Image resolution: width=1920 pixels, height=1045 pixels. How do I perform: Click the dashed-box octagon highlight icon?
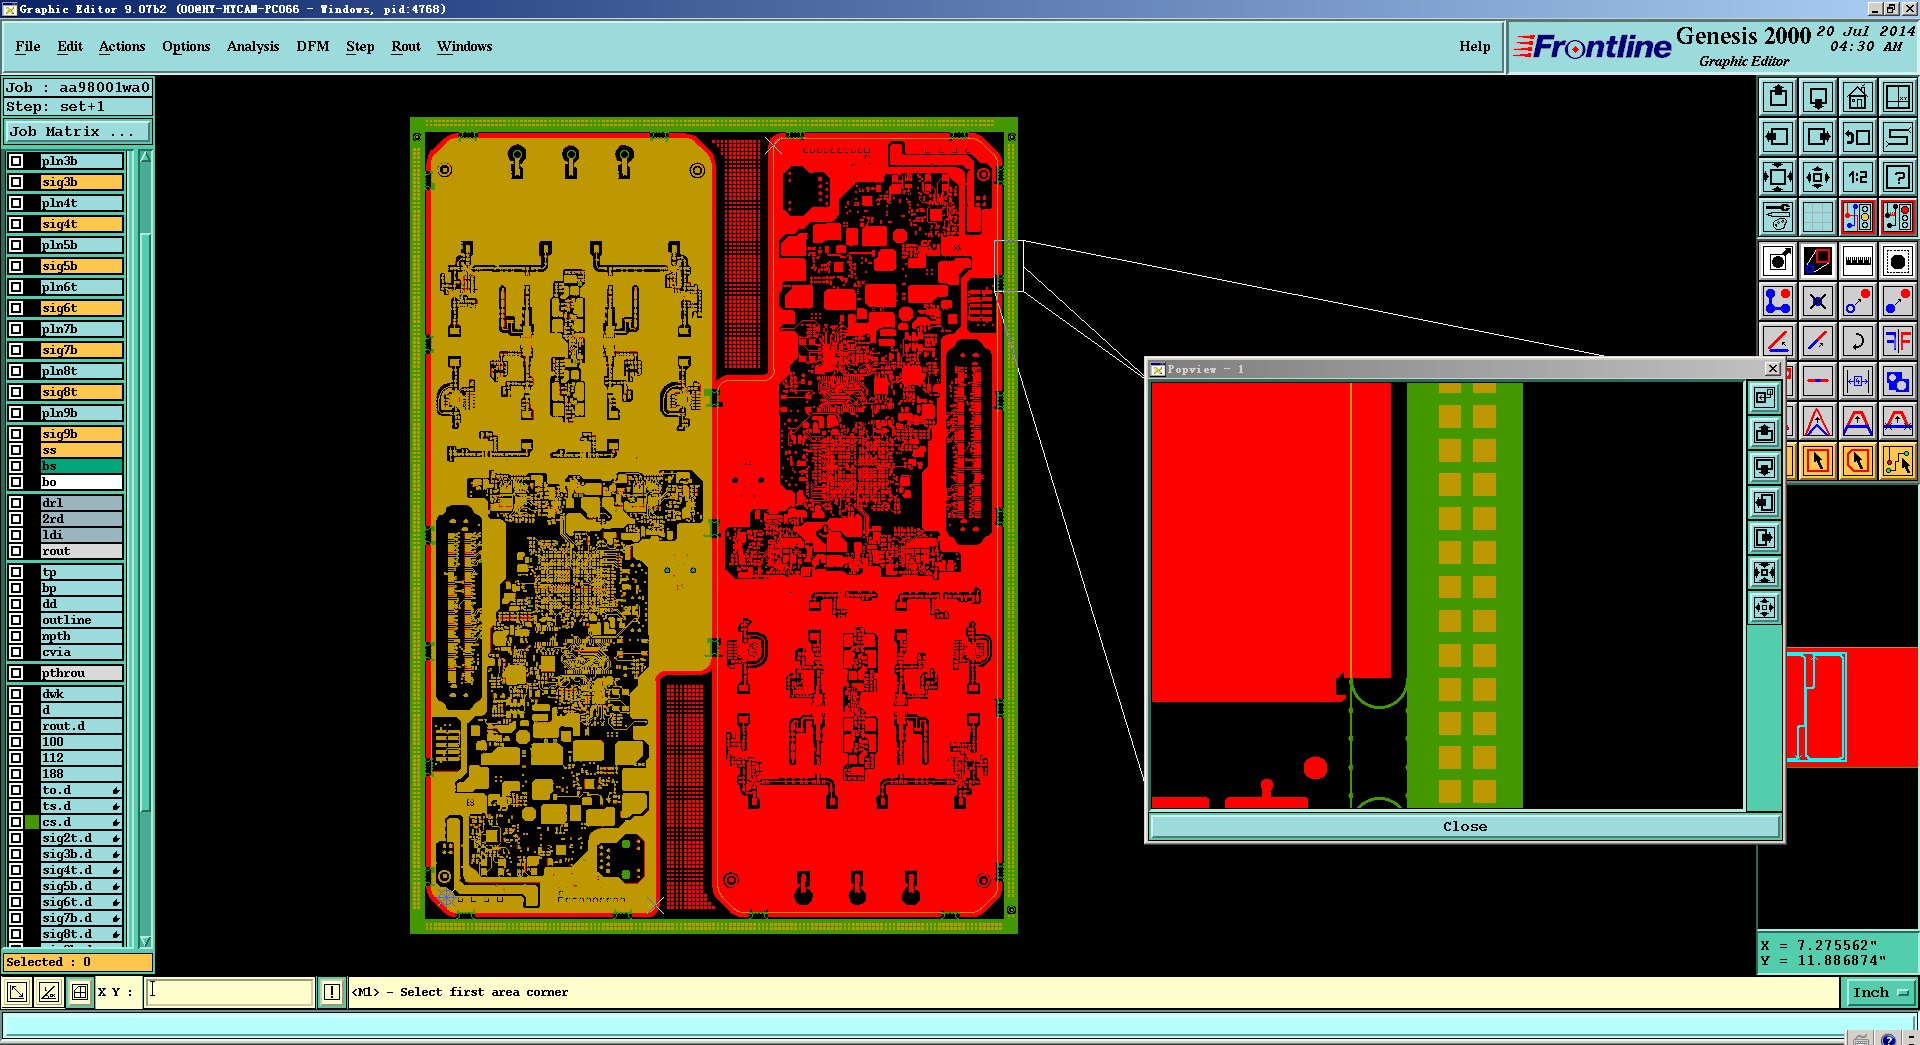(1897, 262)
